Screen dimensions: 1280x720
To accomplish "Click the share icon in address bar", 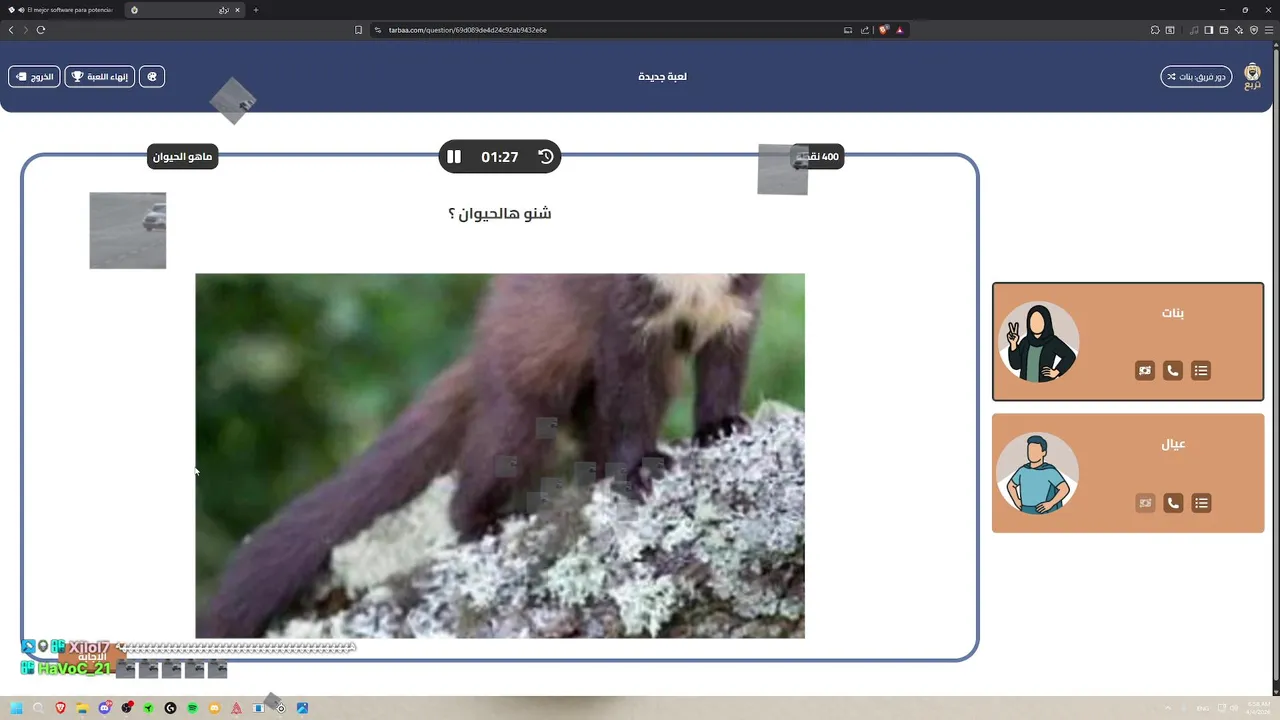I will [865, 30].
